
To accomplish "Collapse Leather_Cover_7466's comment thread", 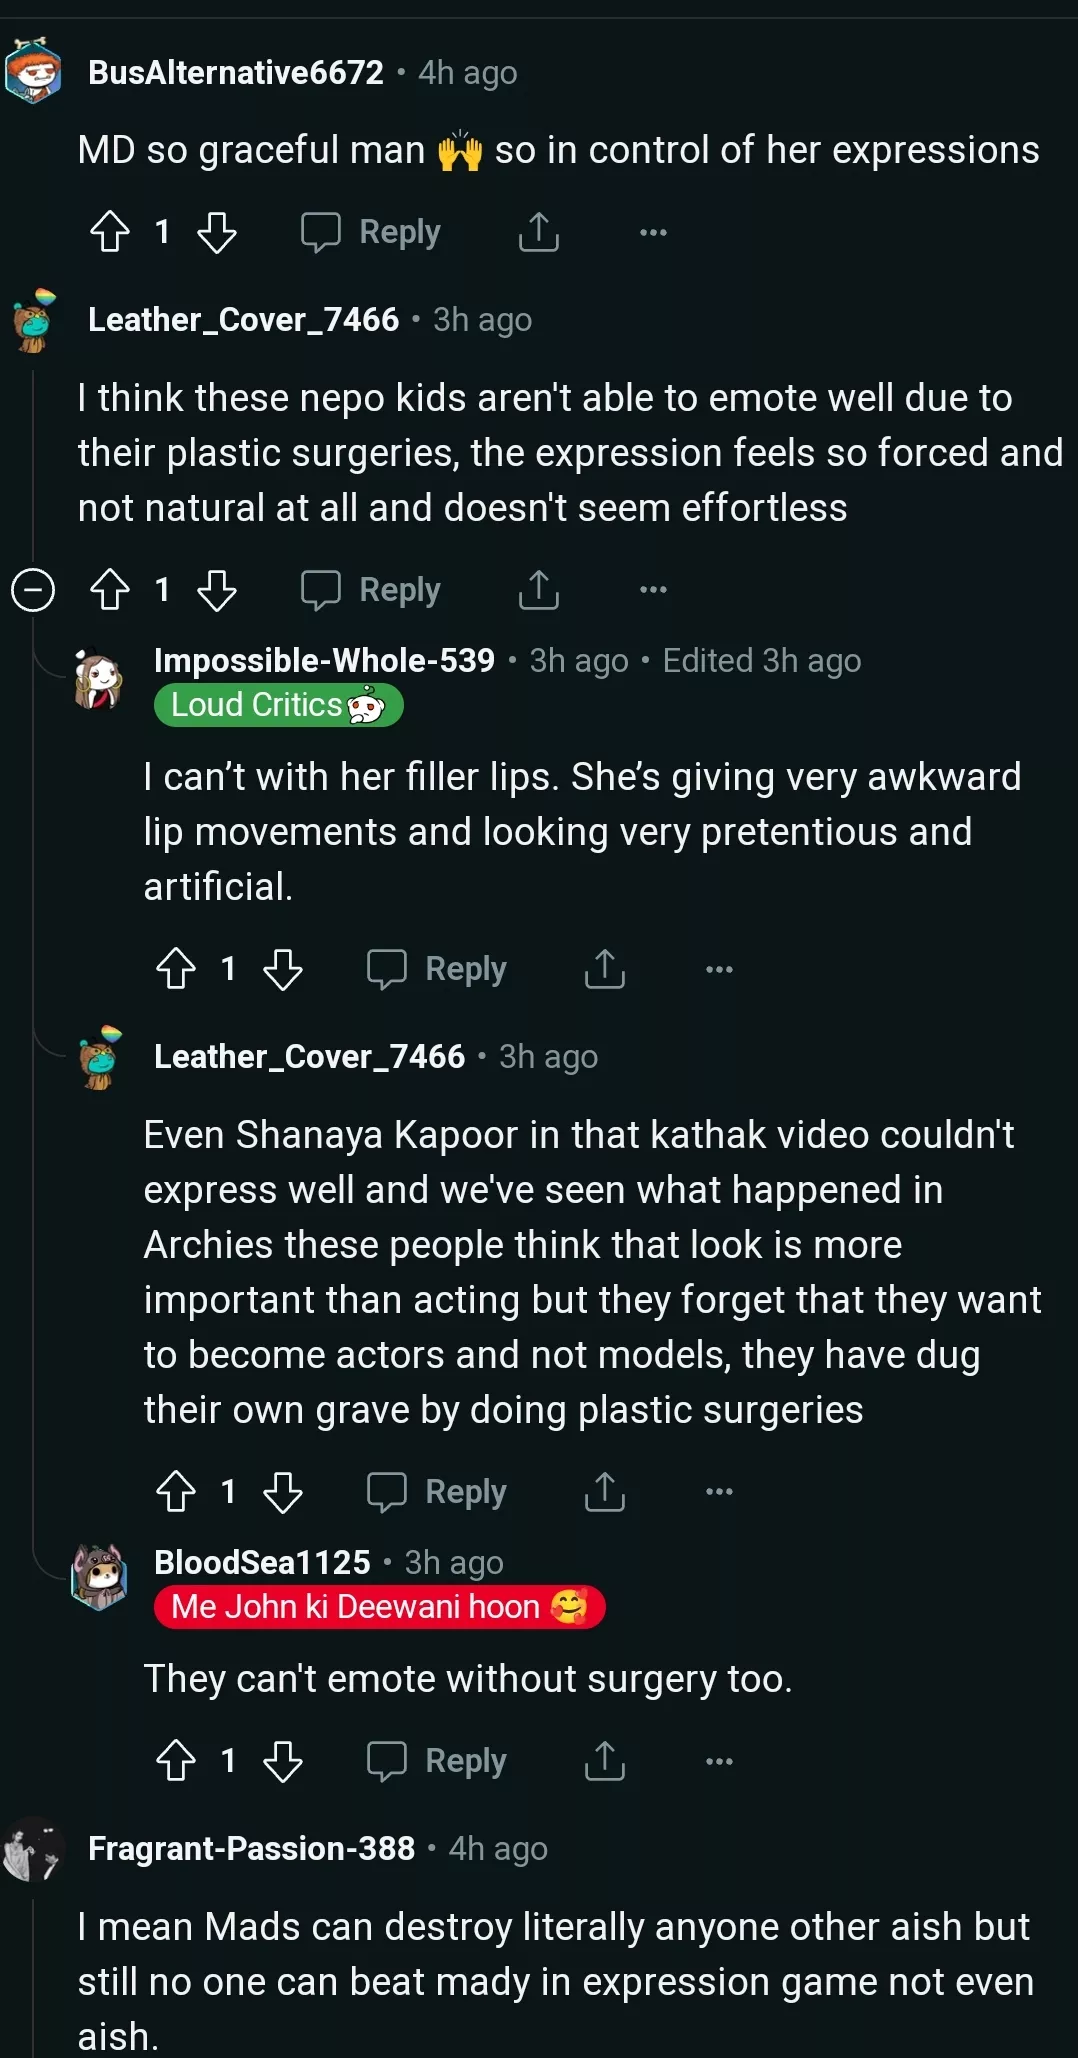I will (x=32, y=589).
